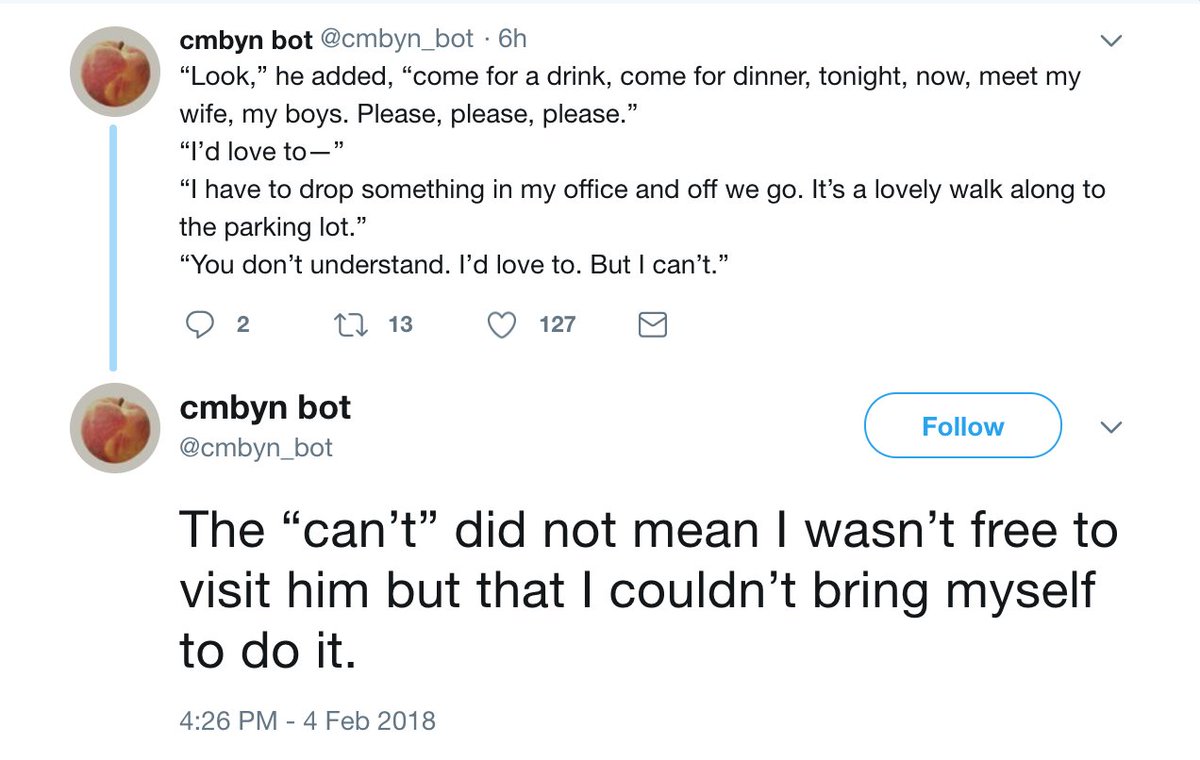Expand the top tweet's chevron menu

tap(1109, 41)
